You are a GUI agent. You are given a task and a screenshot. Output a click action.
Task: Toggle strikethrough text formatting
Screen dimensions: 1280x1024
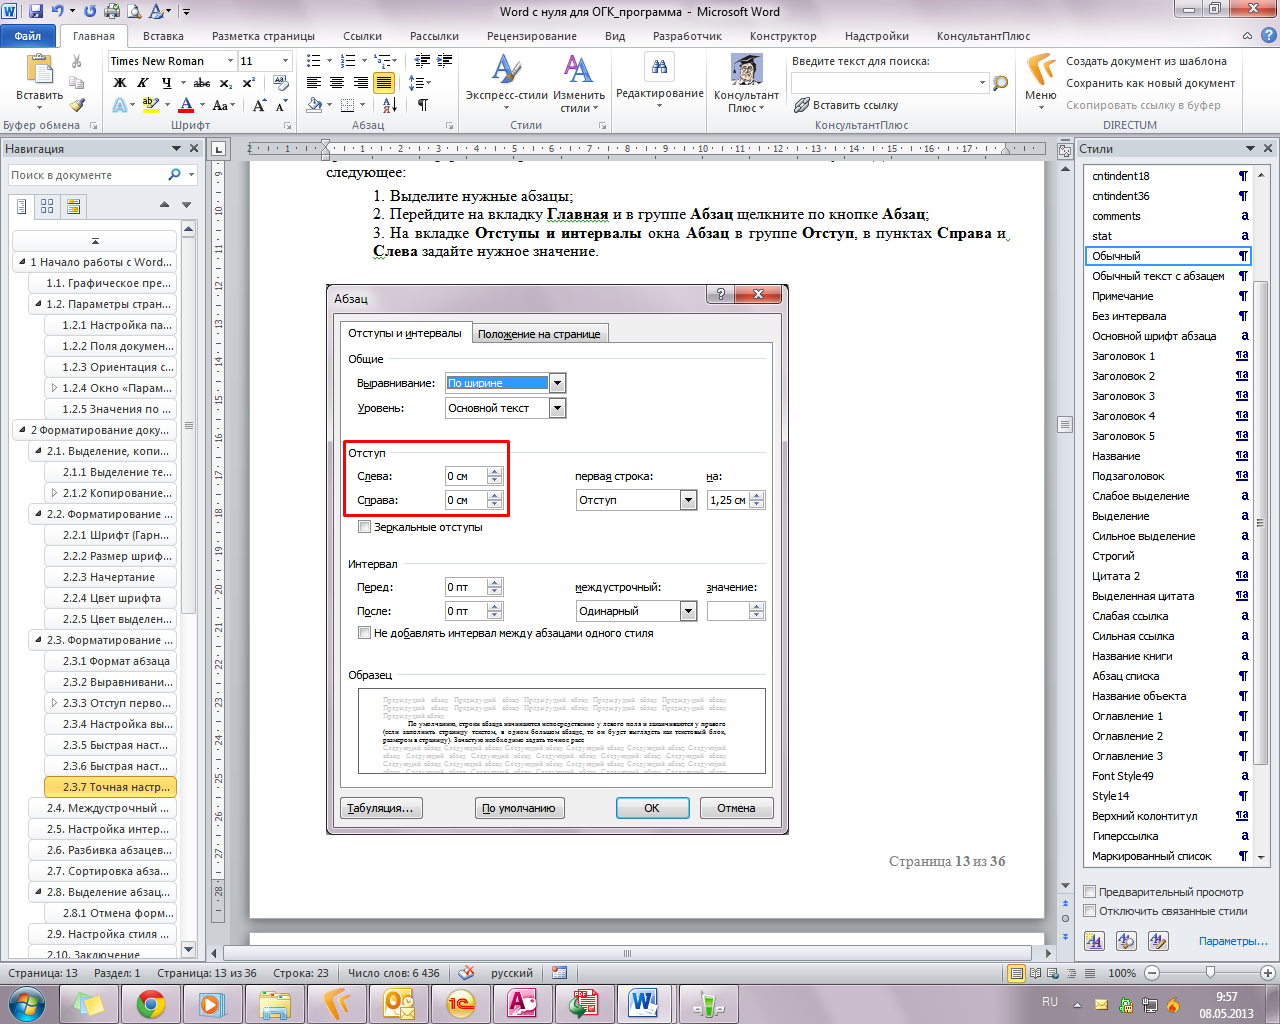point(202,83)
